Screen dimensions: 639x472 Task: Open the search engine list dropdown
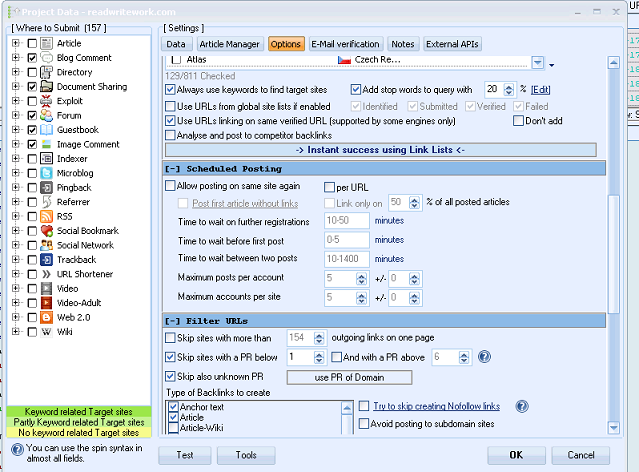pyautogui.click(x=538, y=63)
